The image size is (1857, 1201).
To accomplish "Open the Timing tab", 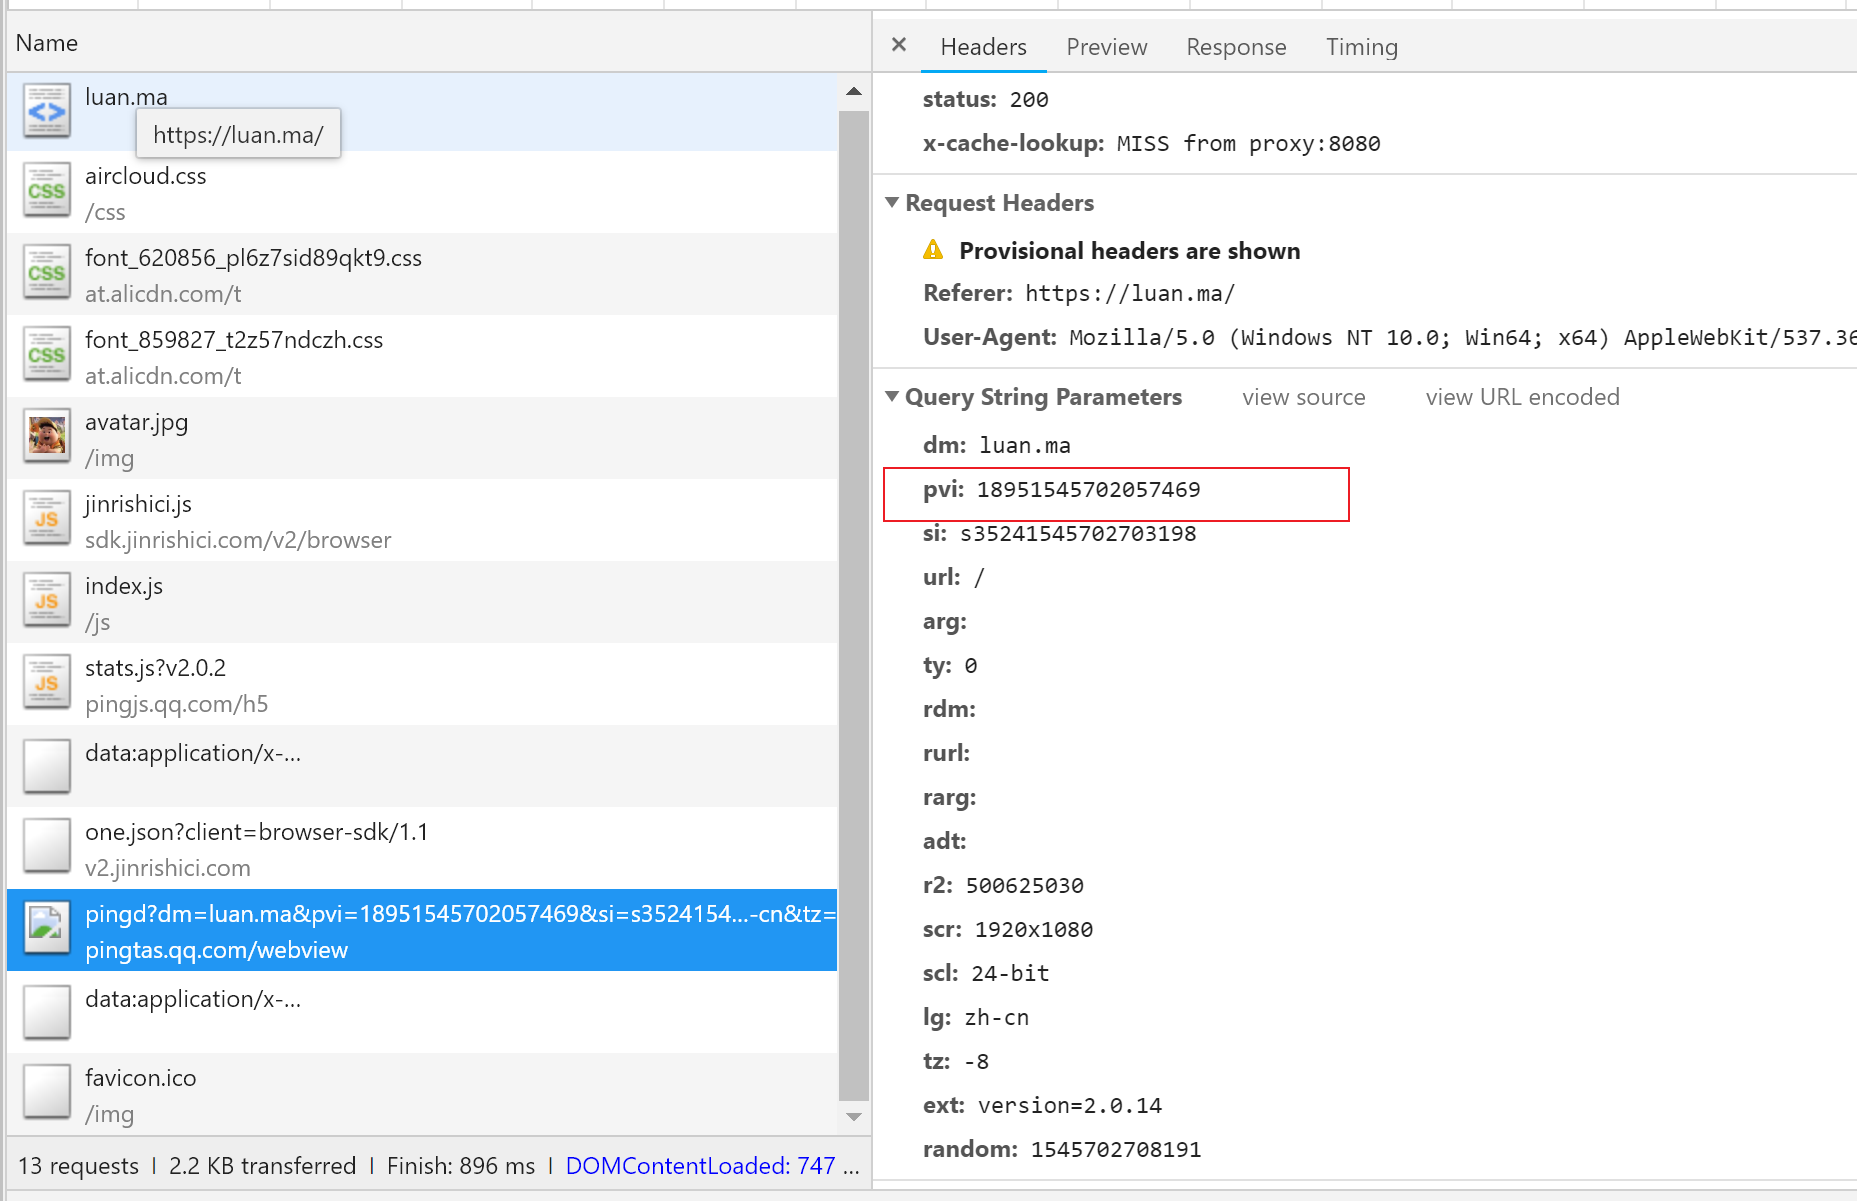I will tap(1361, 47).
